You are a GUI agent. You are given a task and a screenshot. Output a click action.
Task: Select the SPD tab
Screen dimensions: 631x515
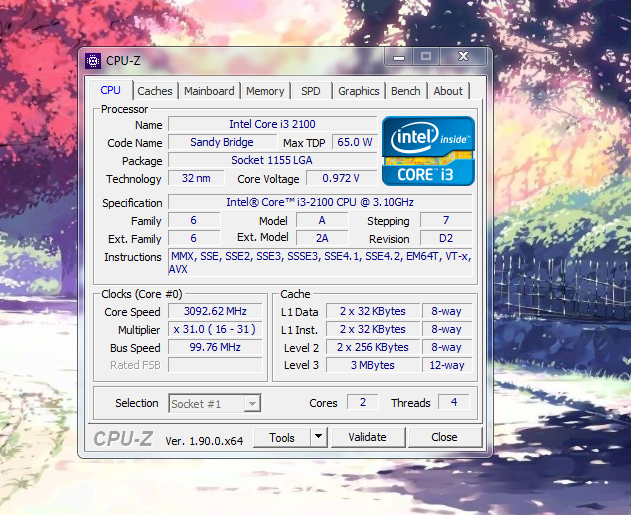(x=311, y=91)
